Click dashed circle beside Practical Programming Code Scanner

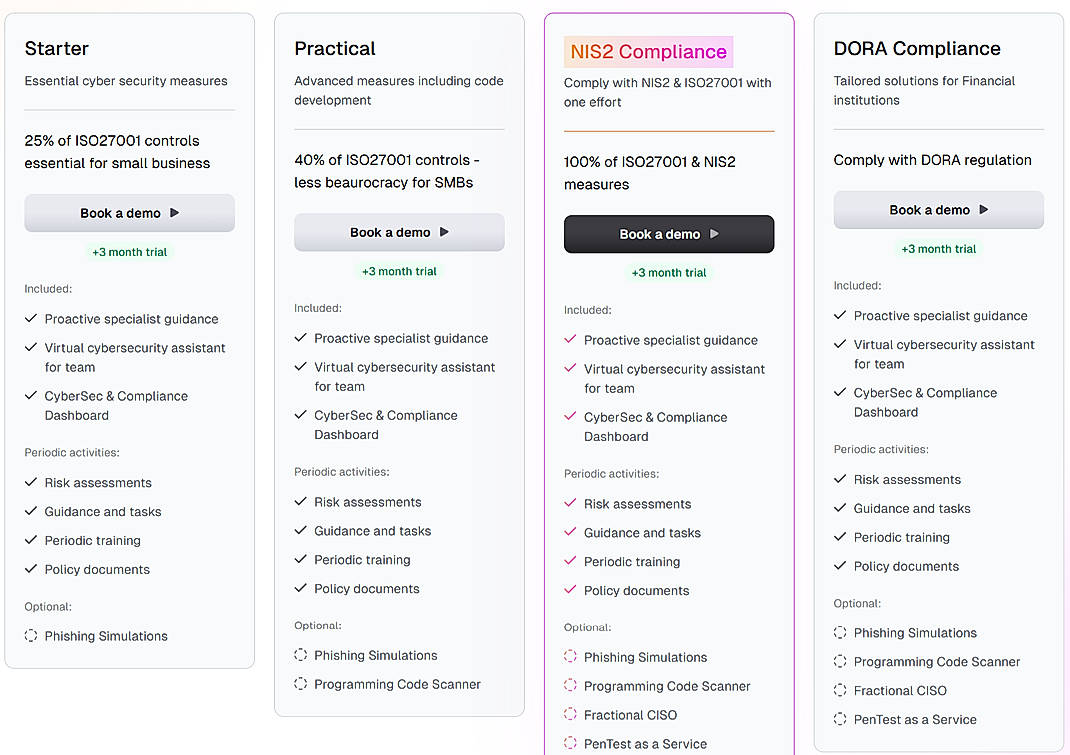tap(301, 684)
